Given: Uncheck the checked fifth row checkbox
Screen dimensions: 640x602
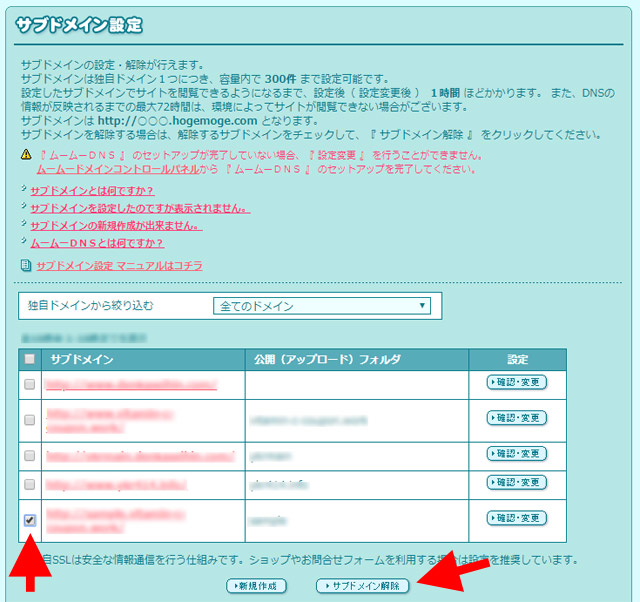Looking at the screenshot, I should [30, 520].
